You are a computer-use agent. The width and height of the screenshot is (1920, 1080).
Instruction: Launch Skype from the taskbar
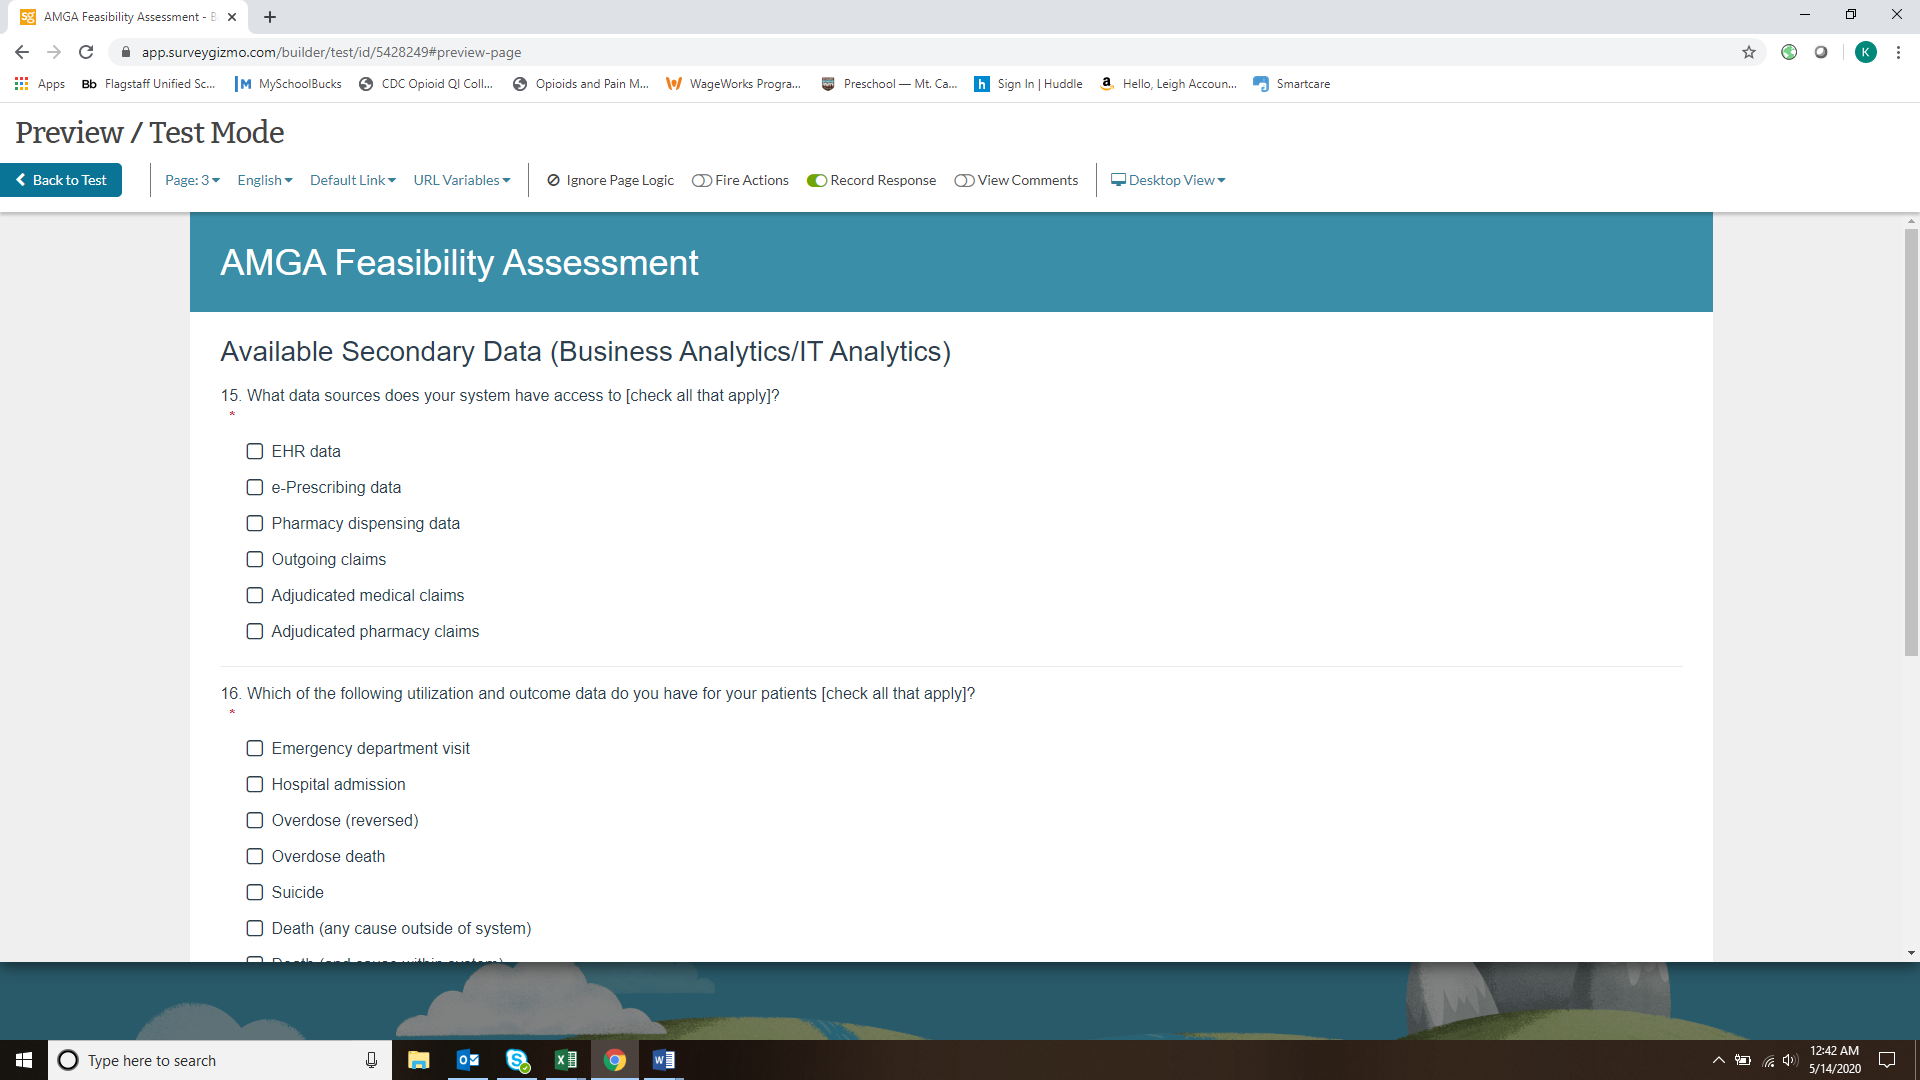pos(517,1060)
